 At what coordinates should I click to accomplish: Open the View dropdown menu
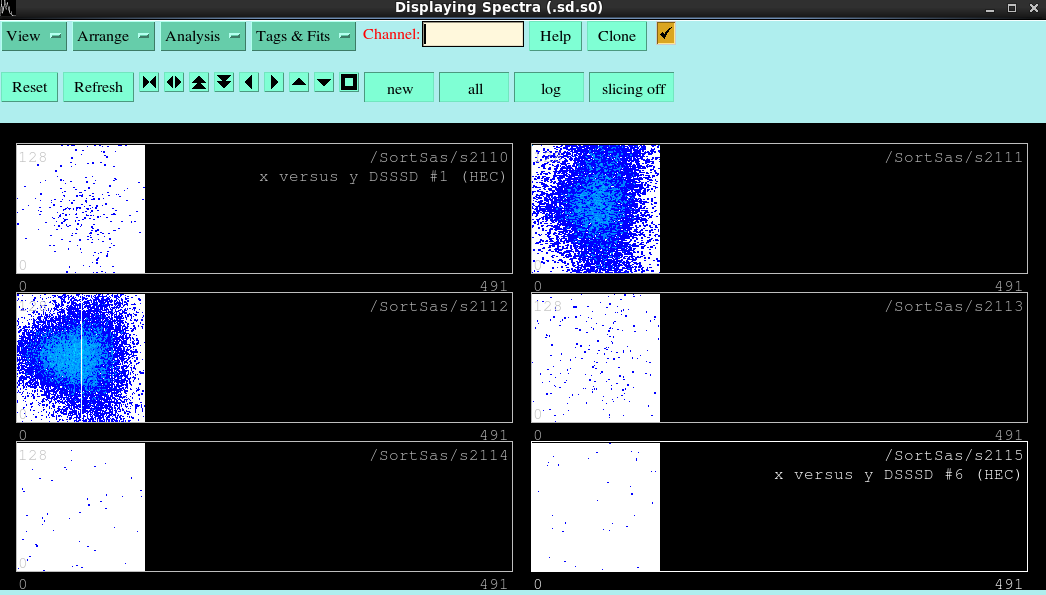click(x=34, y=36)
